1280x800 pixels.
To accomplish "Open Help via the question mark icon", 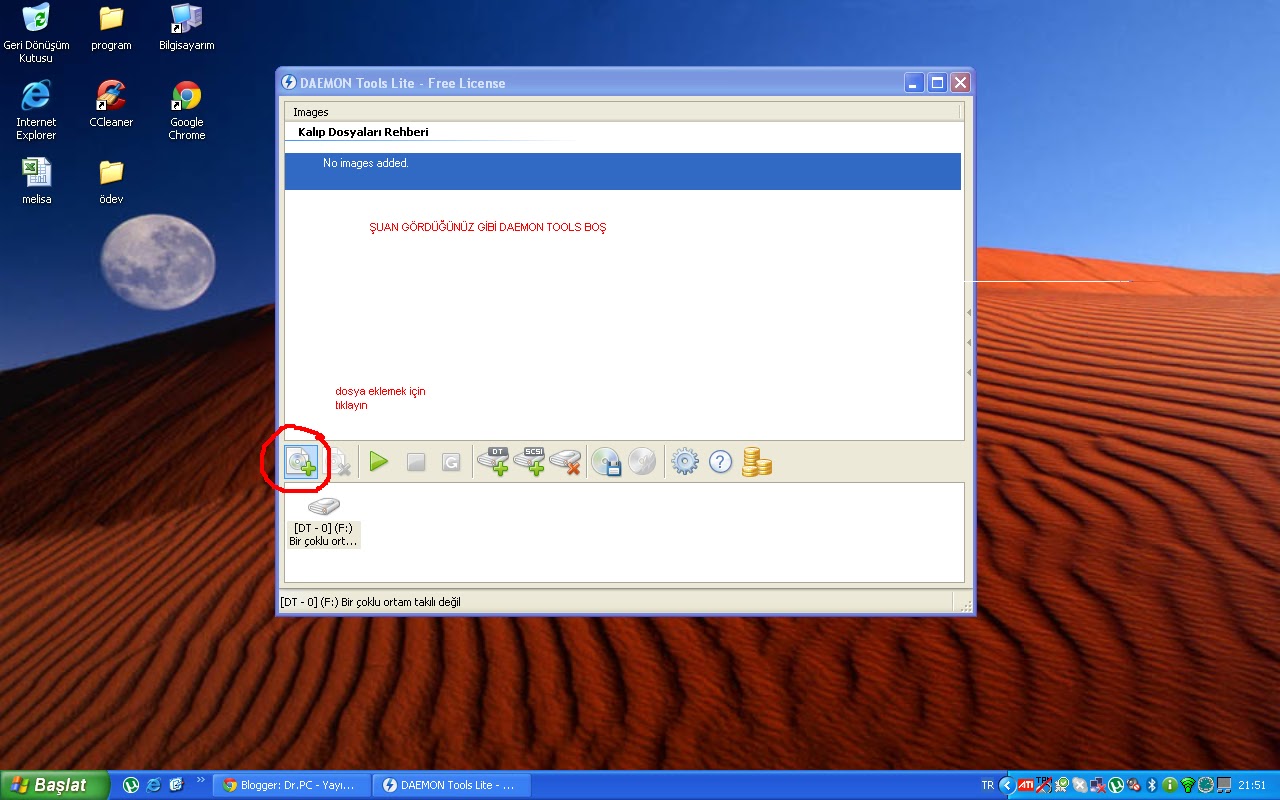I will coord(721,462).
